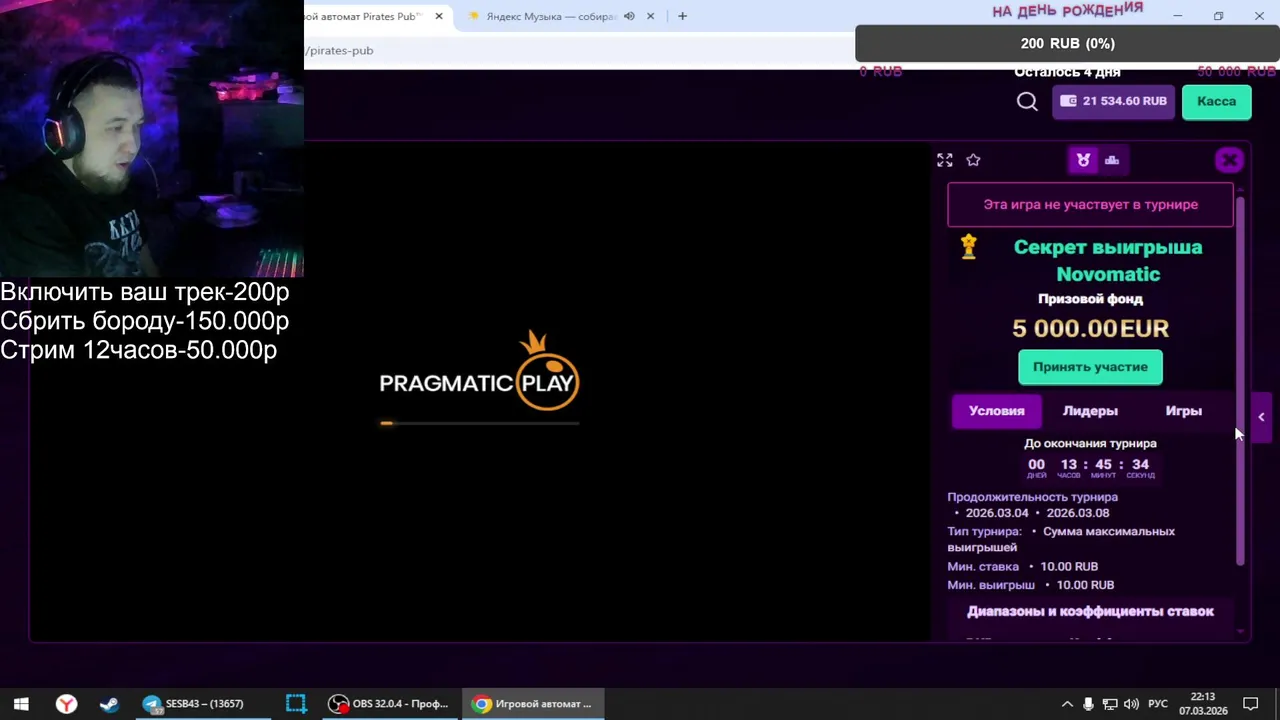Switch to the Игры tab
1280x720 pixels.
1184,411
